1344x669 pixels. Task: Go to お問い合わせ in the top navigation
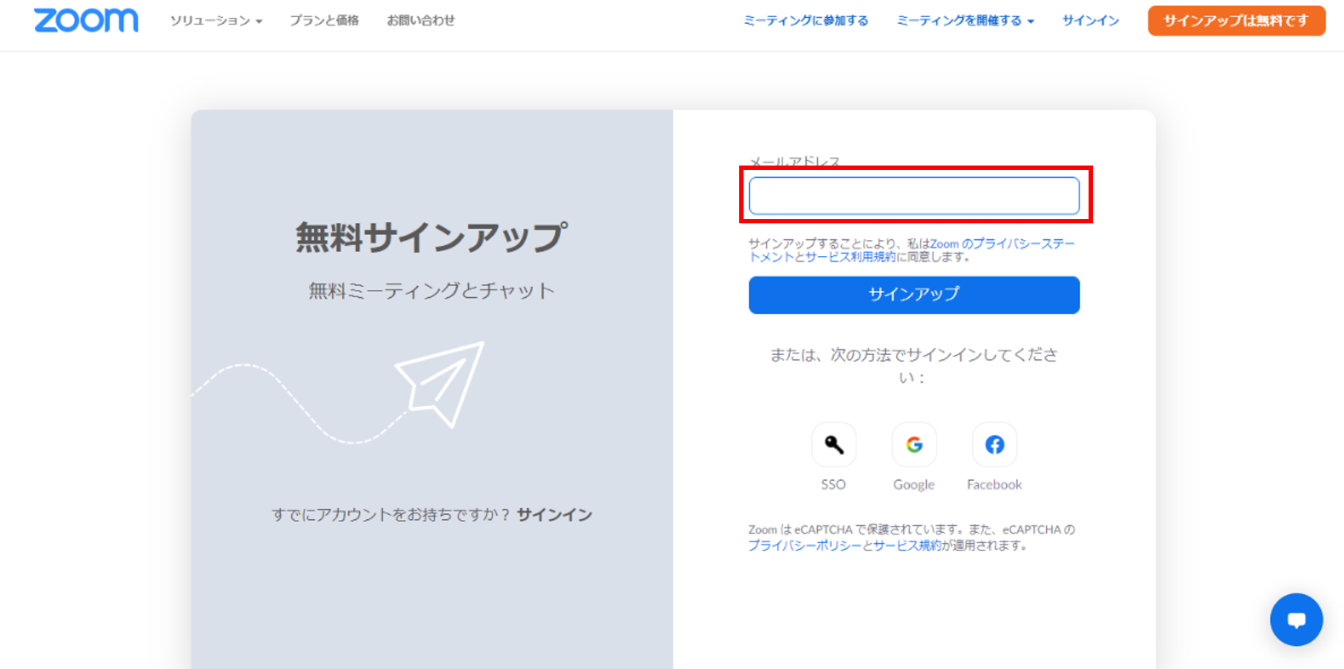[x=421, y=21]
